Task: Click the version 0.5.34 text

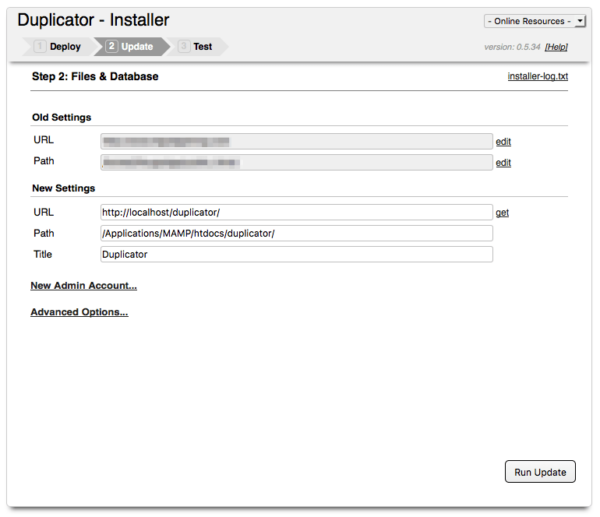Action: tap(511, 47)
